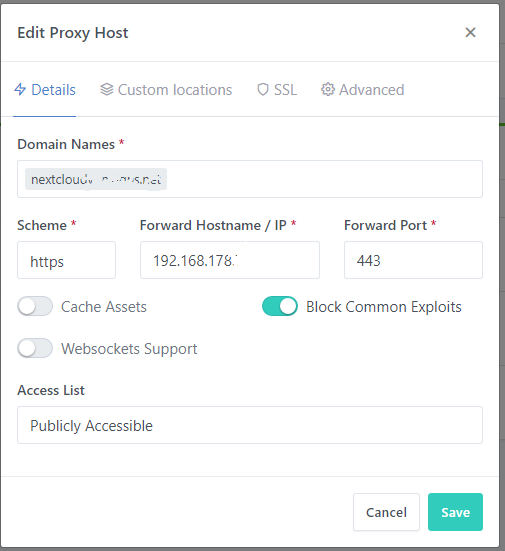Open the Scheme https dropdown
This screenshot has width=505, height=551.
[66, 260]
